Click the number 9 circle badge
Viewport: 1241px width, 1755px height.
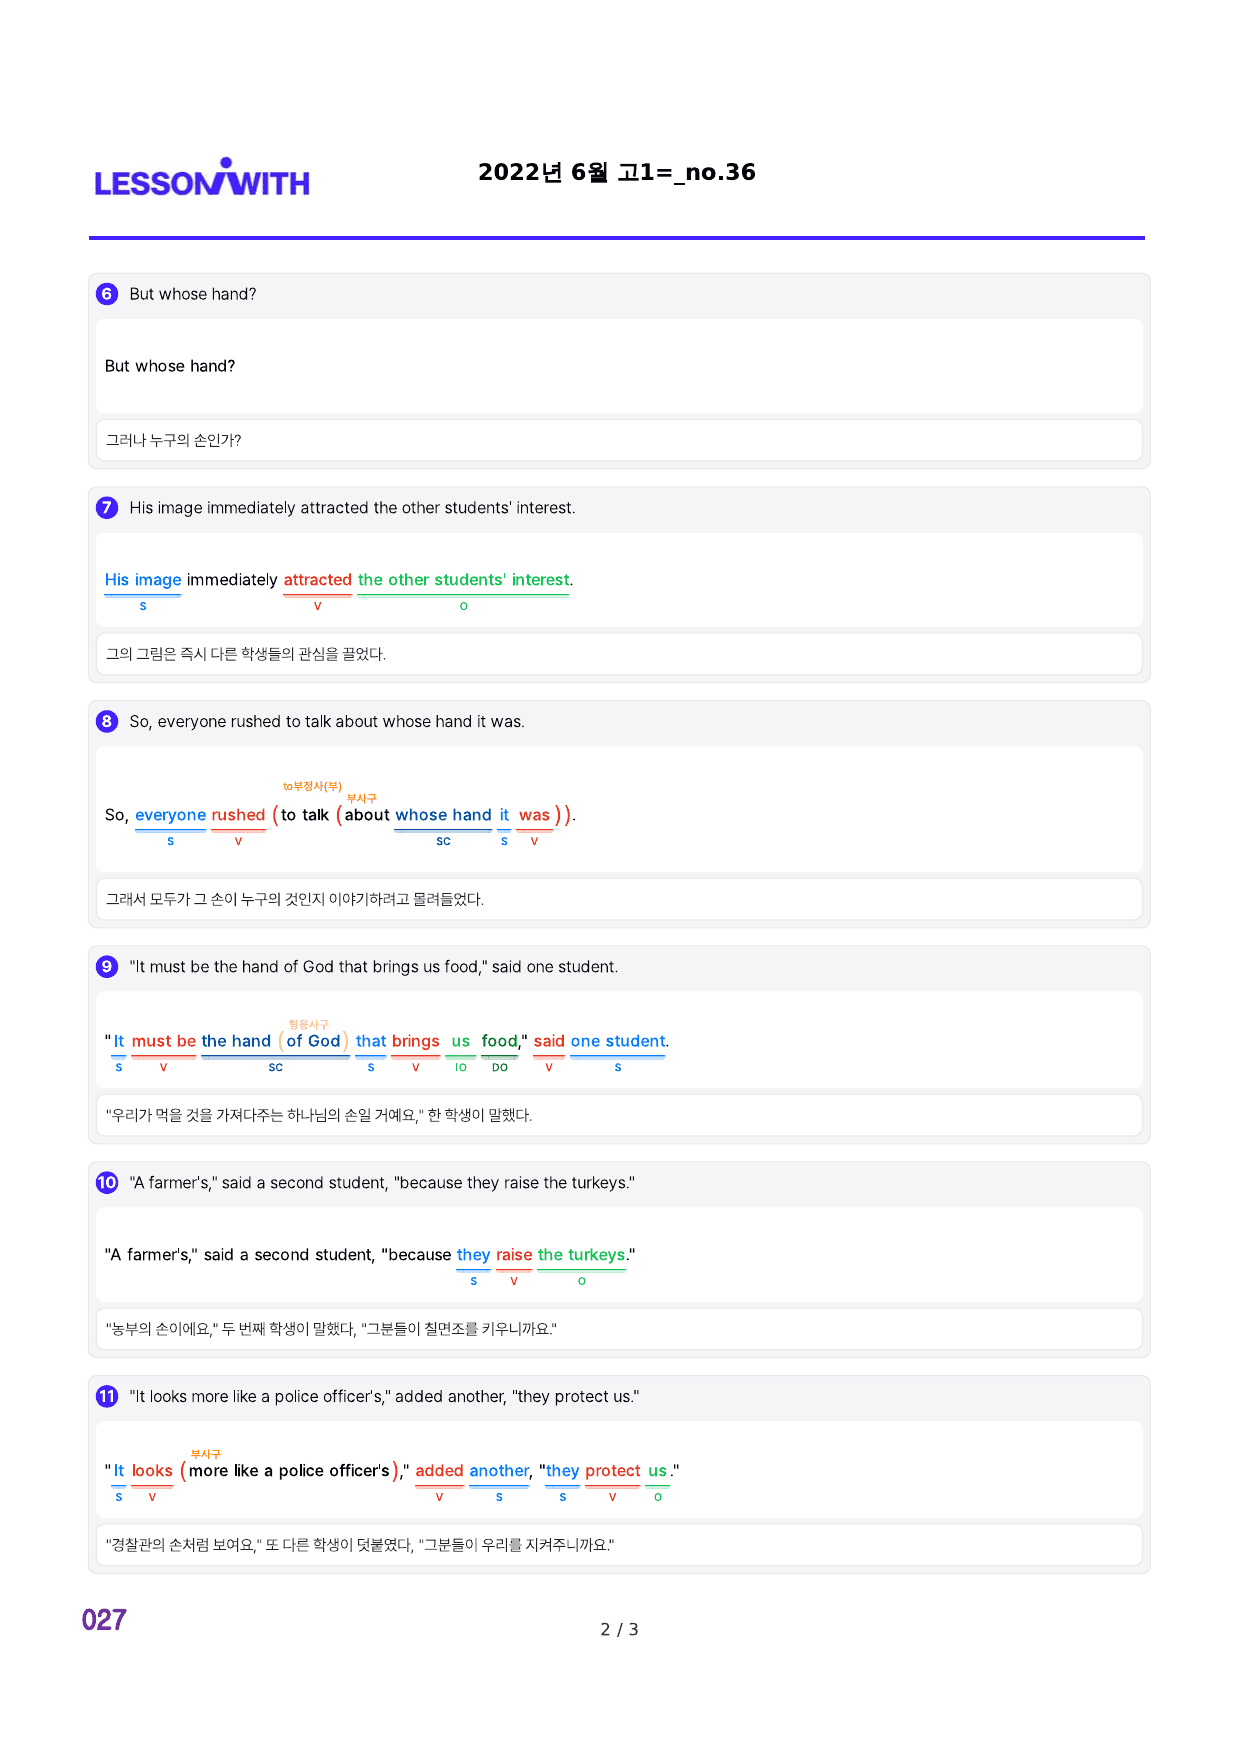point(107,967)
